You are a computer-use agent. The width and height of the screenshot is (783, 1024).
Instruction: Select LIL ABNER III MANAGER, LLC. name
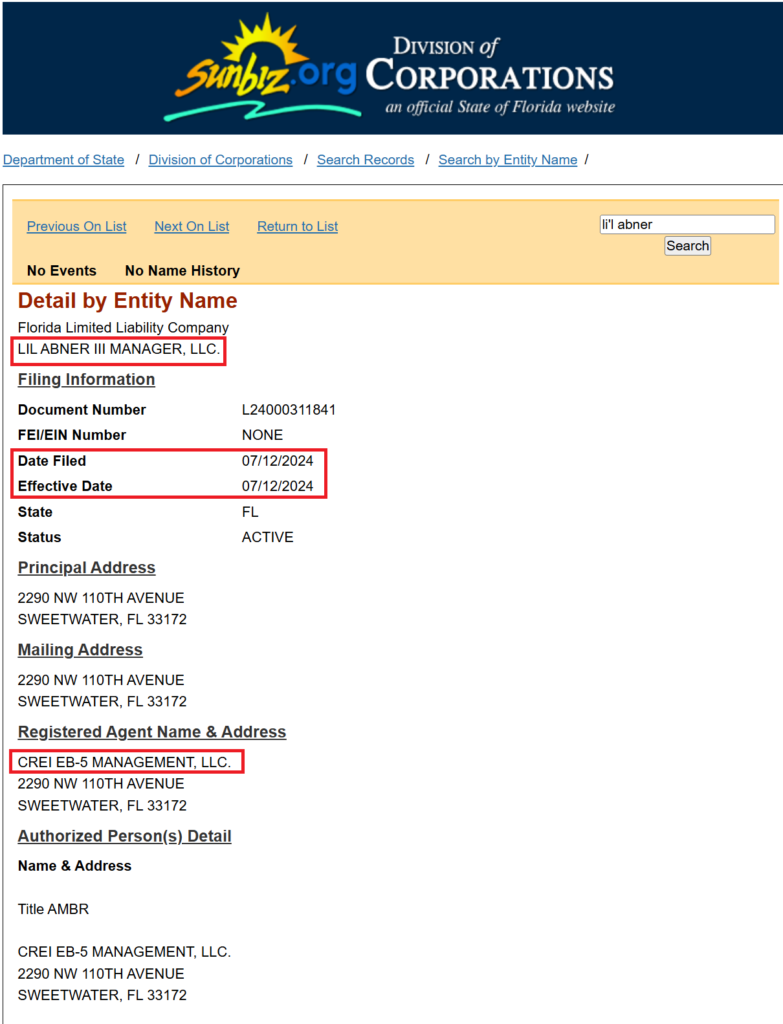pyautogui.click(x=119, y=349)
